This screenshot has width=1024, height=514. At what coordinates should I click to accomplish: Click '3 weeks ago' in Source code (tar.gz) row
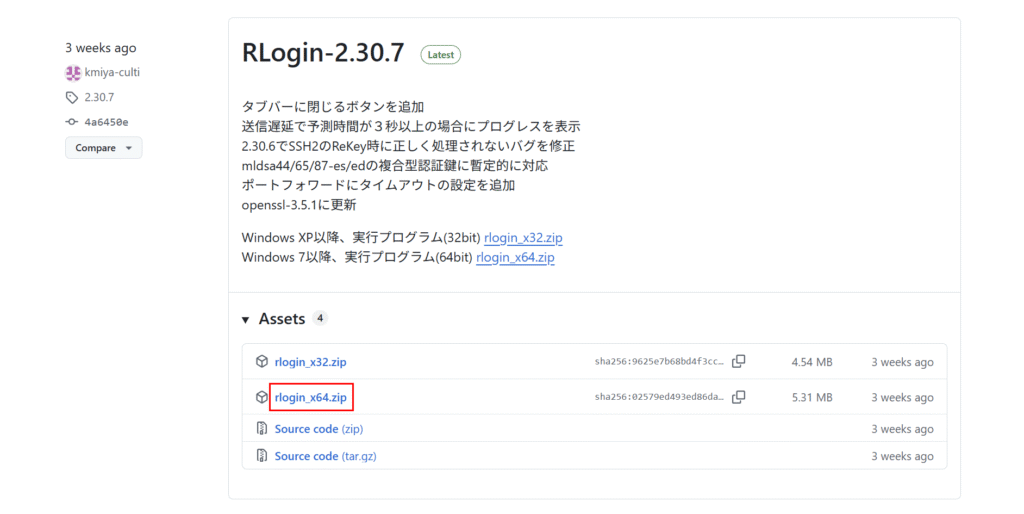(902, 457)
